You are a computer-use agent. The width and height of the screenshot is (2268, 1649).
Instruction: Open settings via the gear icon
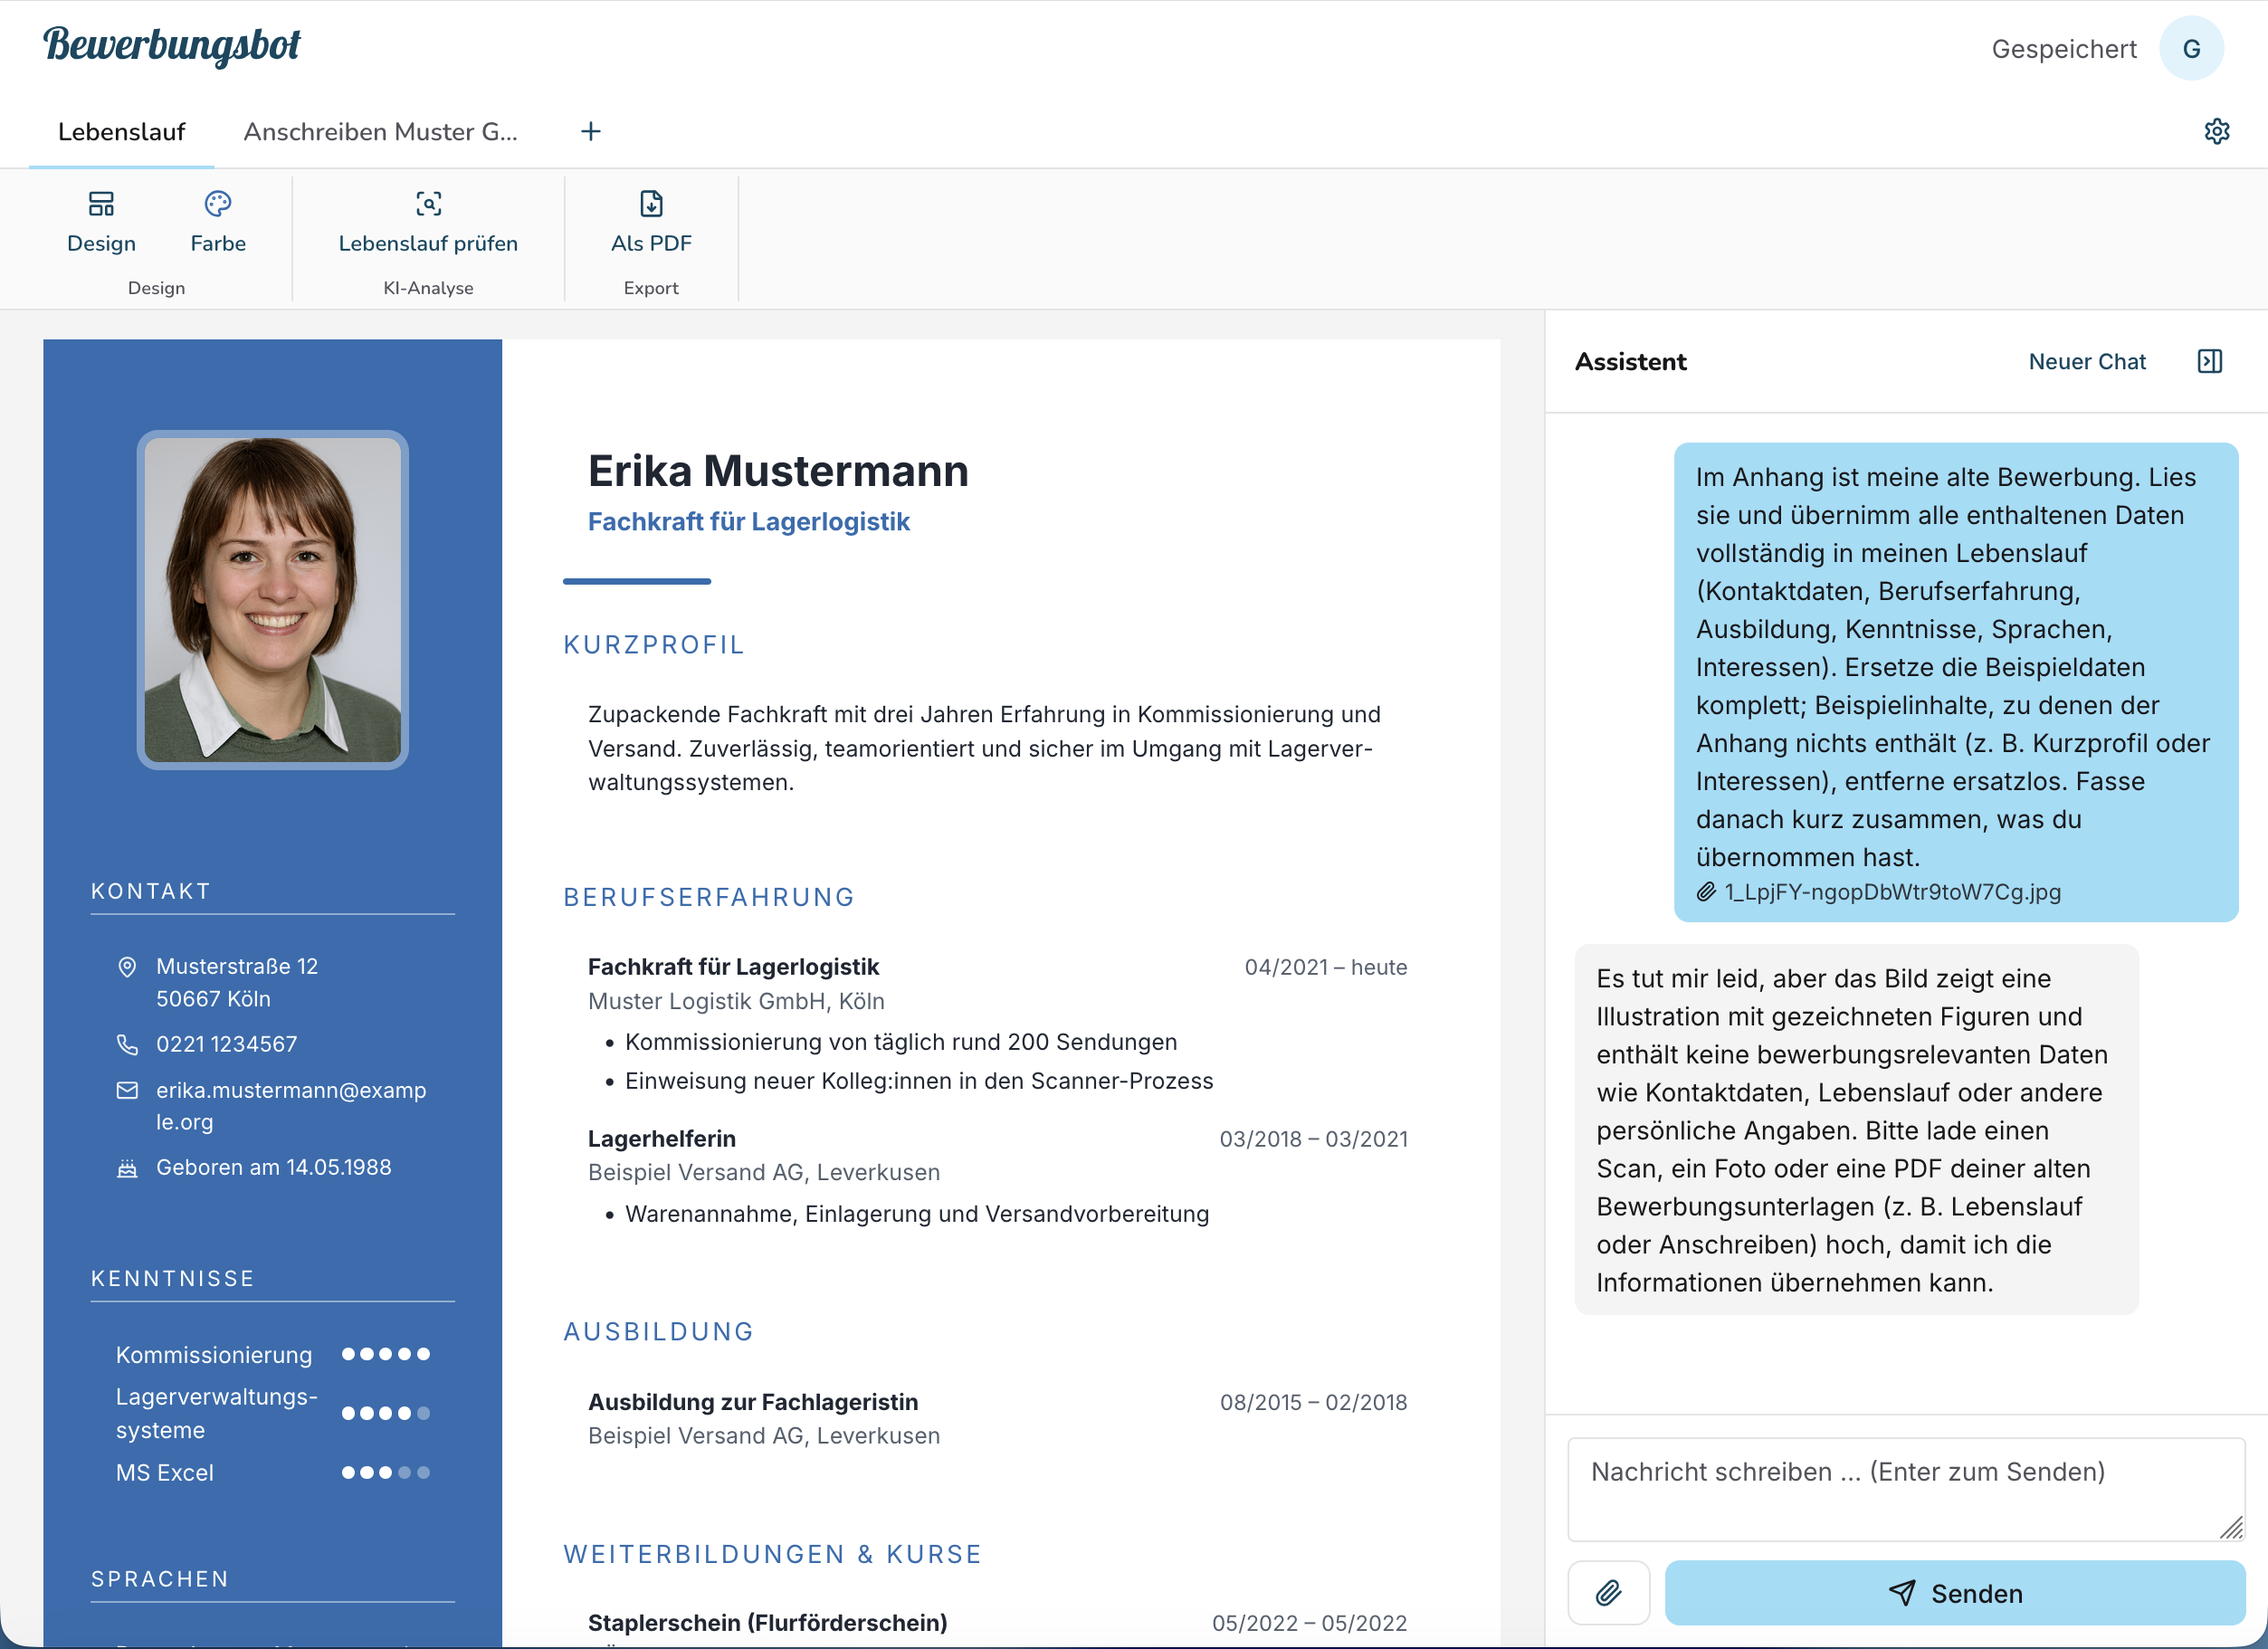click(2216, 131)
